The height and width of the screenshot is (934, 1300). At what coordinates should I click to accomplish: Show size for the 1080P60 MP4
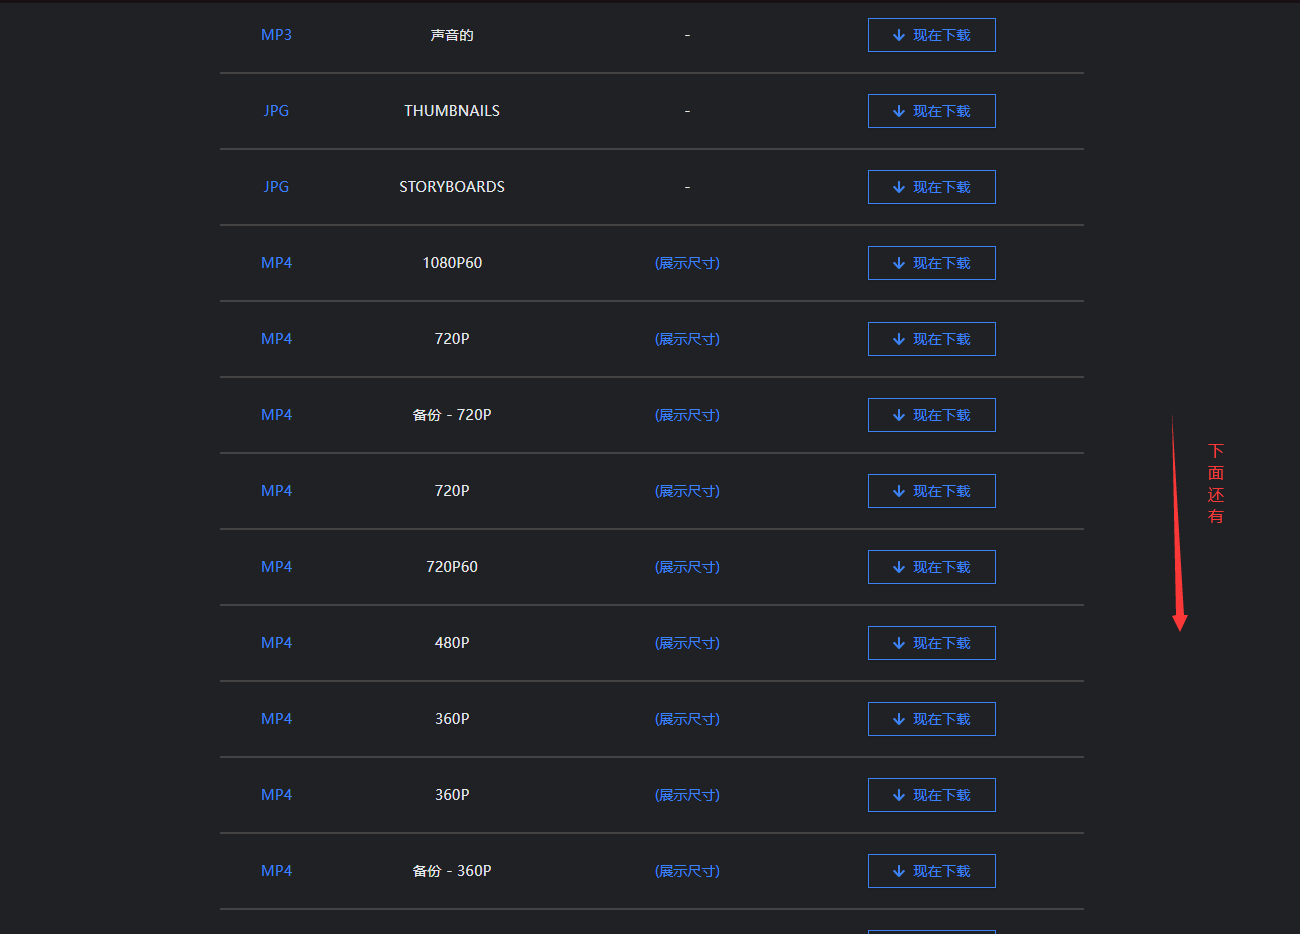click(687, 263)
